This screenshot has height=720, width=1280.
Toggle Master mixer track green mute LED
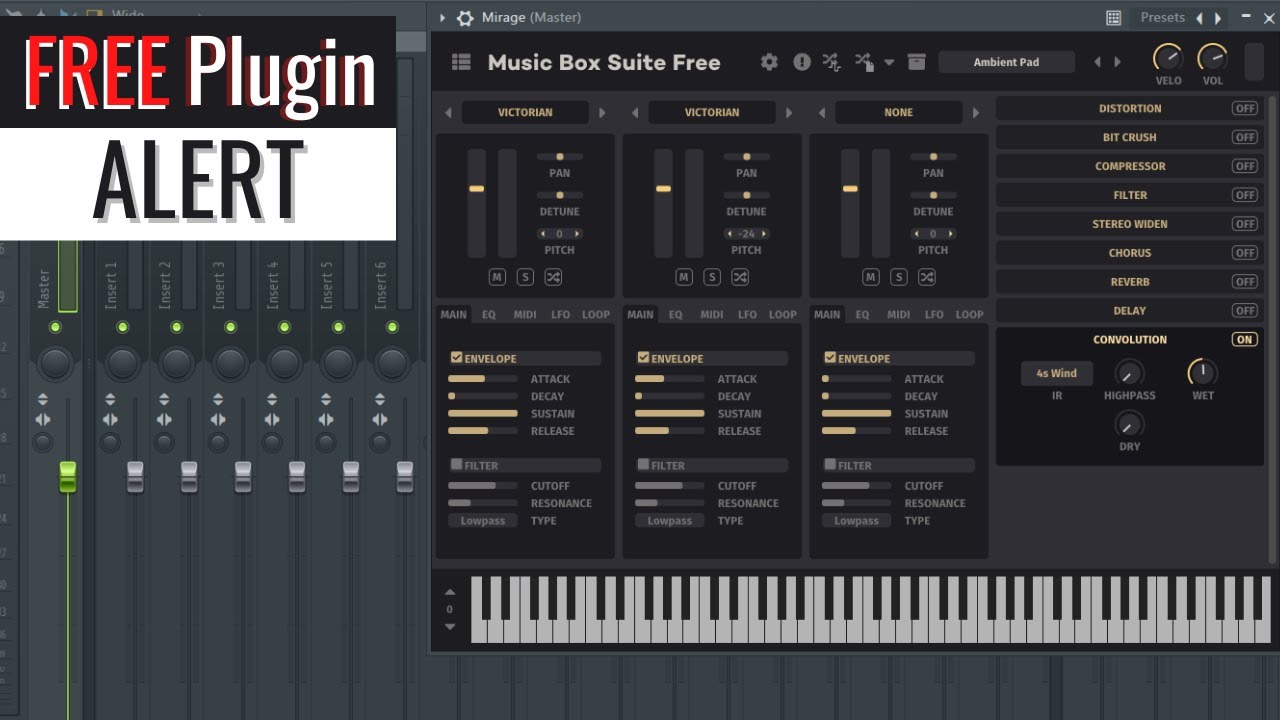pyautogui.click(x=55, y=327)
